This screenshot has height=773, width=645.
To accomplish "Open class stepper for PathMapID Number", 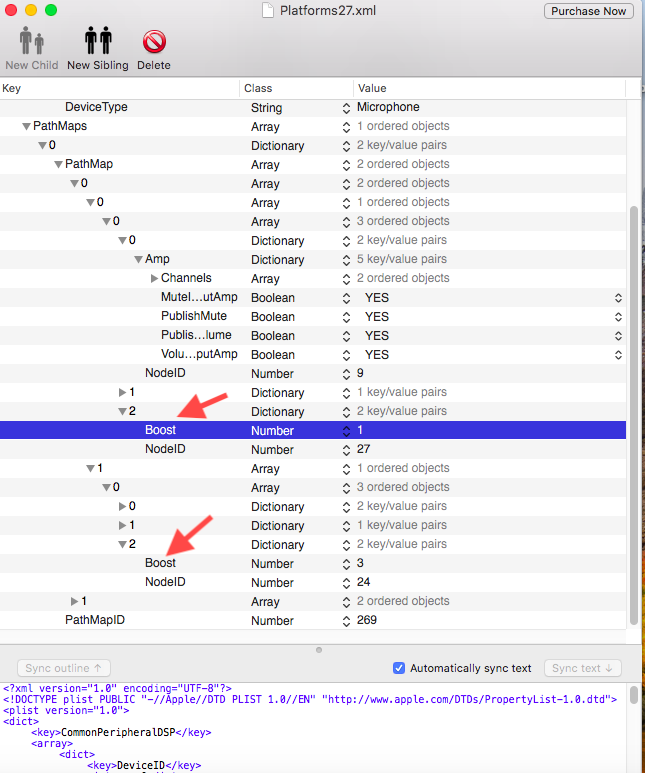I will (x=346, y=621).
